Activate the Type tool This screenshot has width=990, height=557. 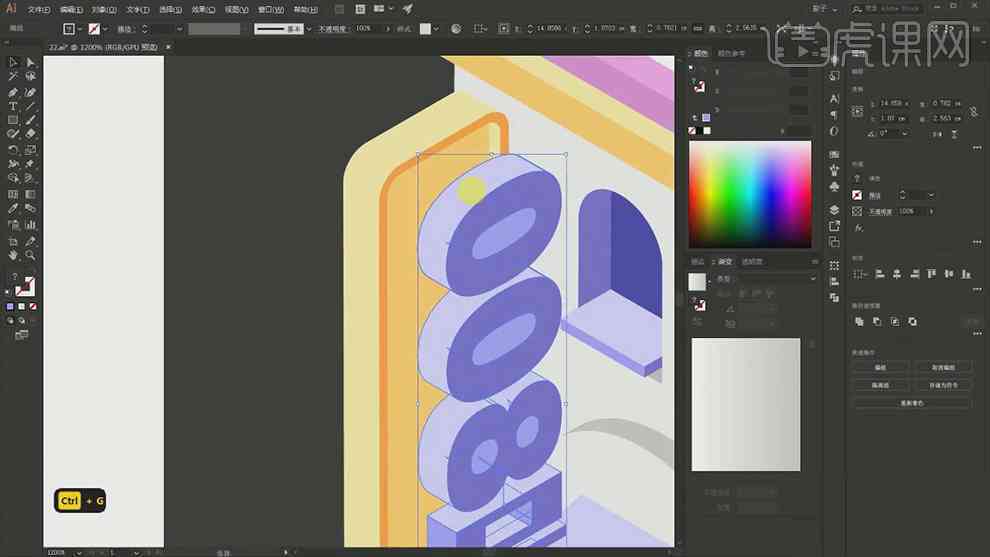click(x=13, y=106)
